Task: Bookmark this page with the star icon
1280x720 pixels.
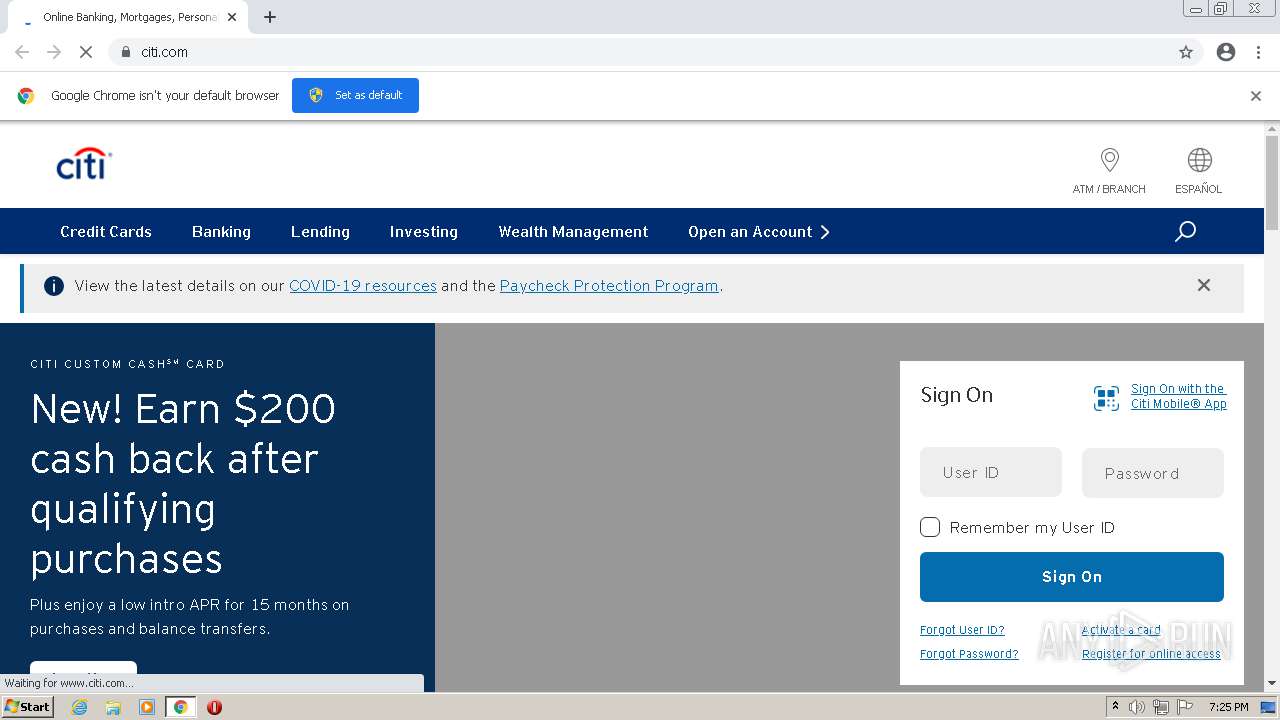Action: tap(1186, 52)
